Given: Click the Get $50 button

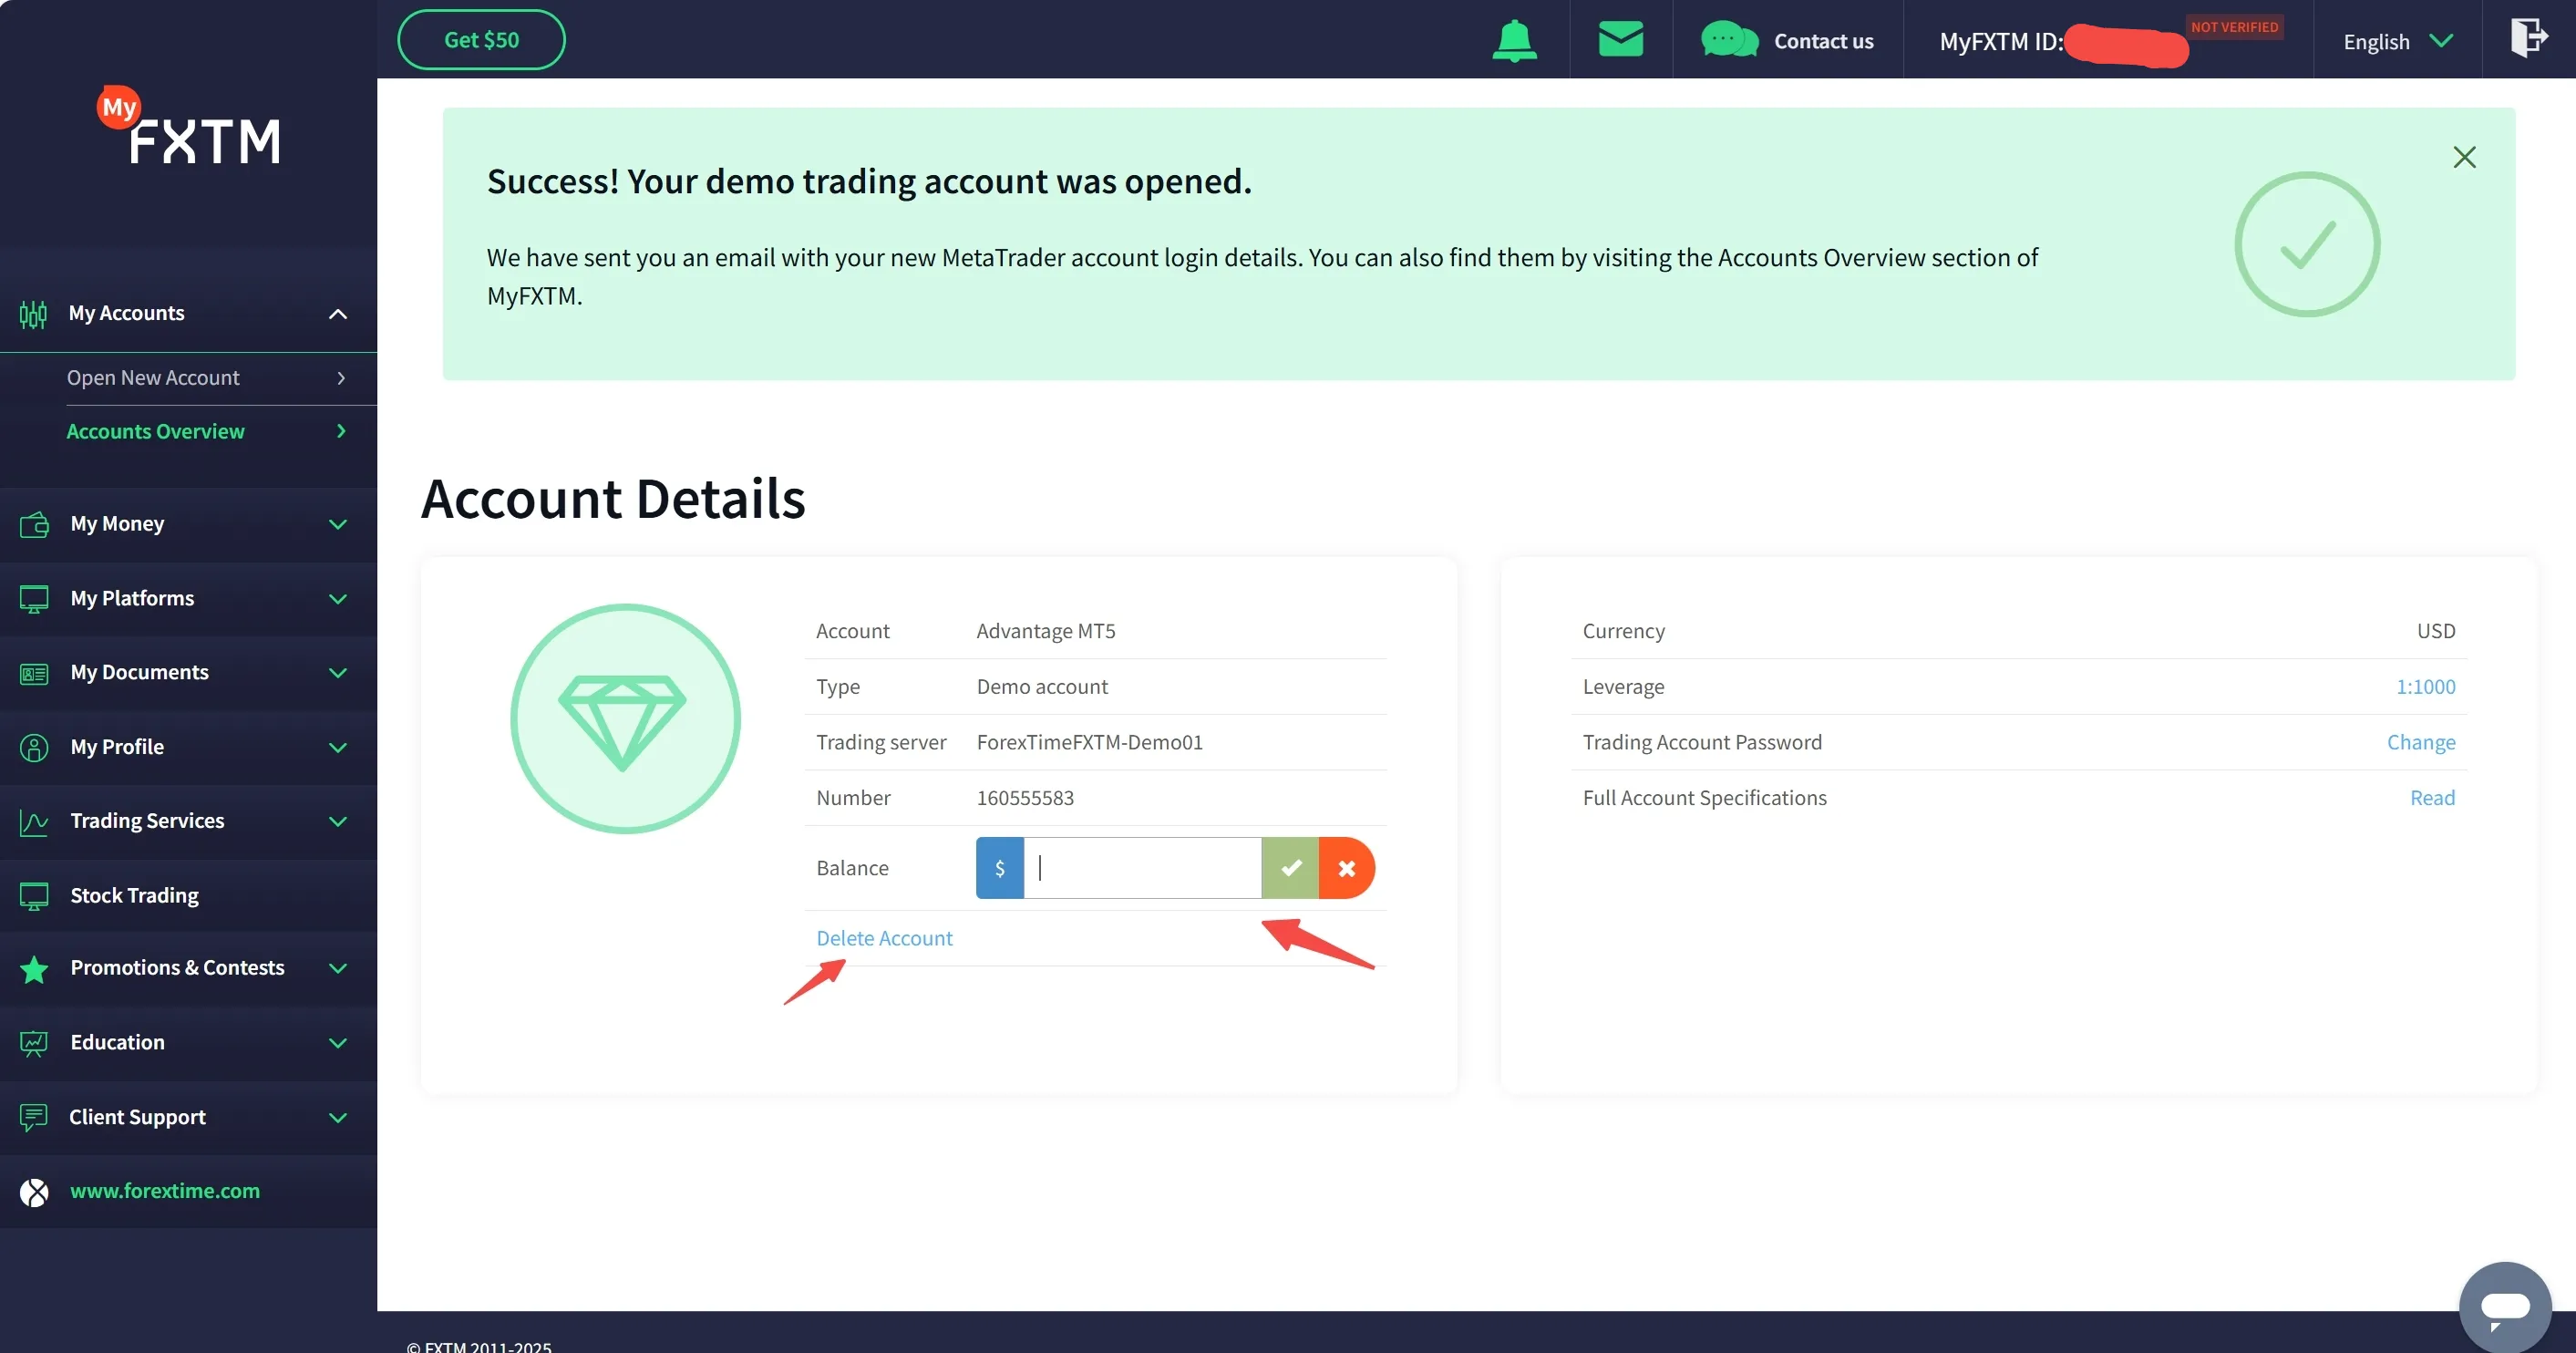Looking at the screenshot, I should coord(481,40).
